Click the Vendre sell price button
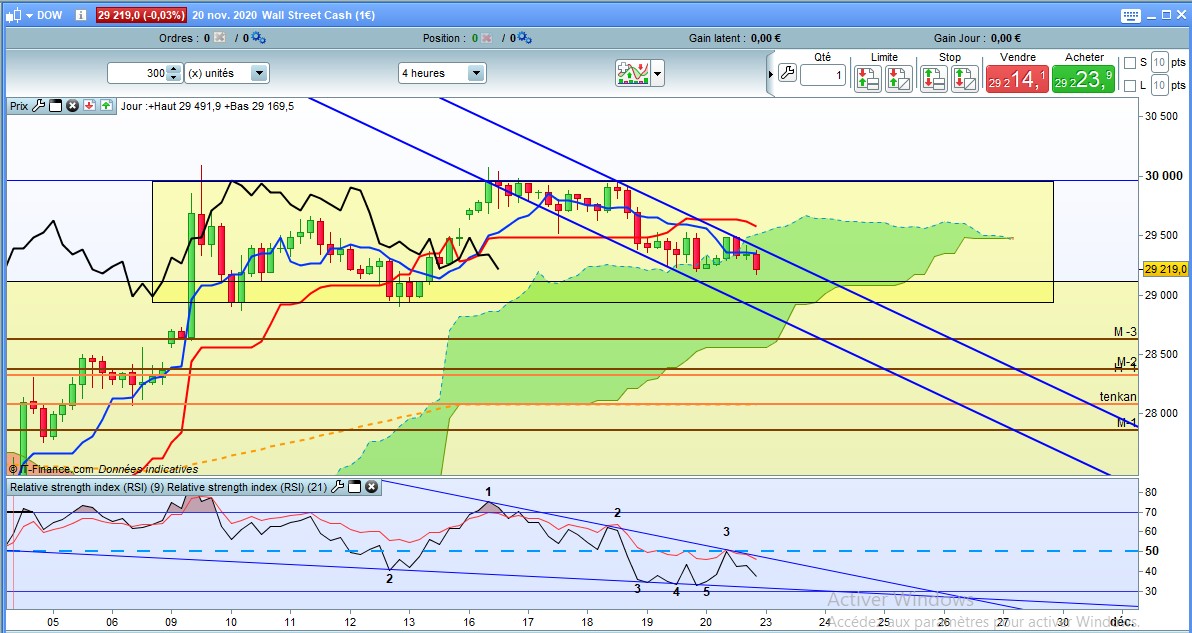Viewport: 1192px width, 633px height. point(1016,79)
